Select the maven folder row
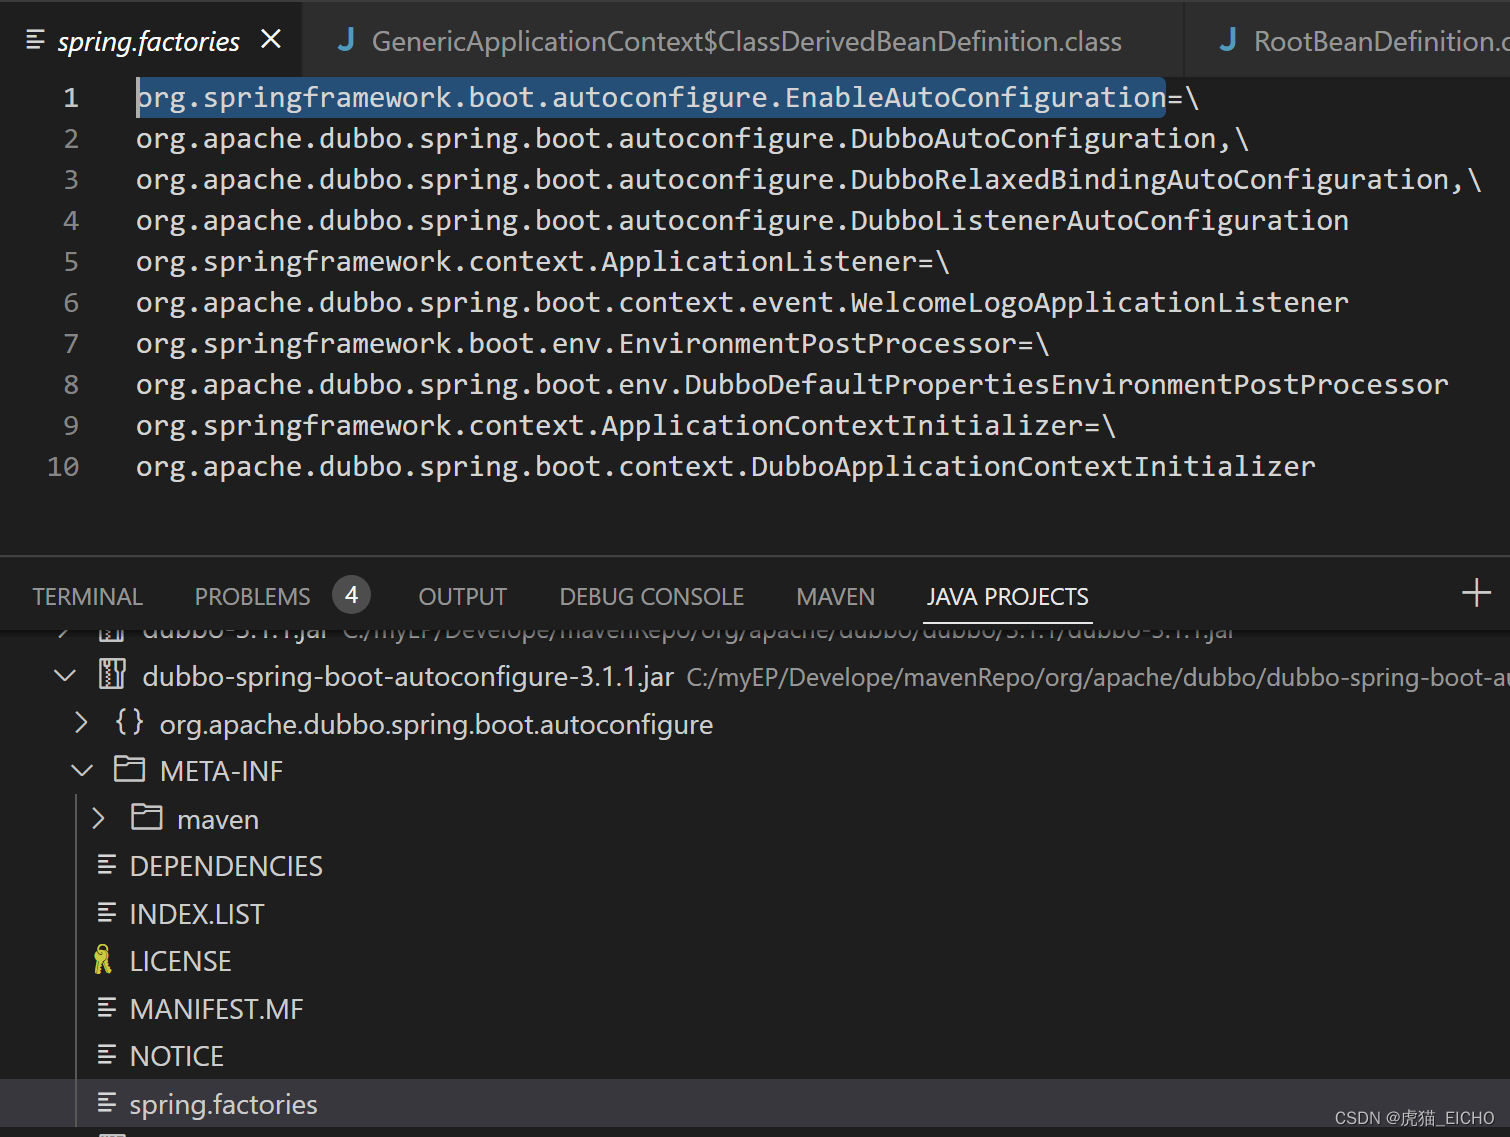Image resolution: width=1510 pixels, height=1137 pixels. (755, 819)
